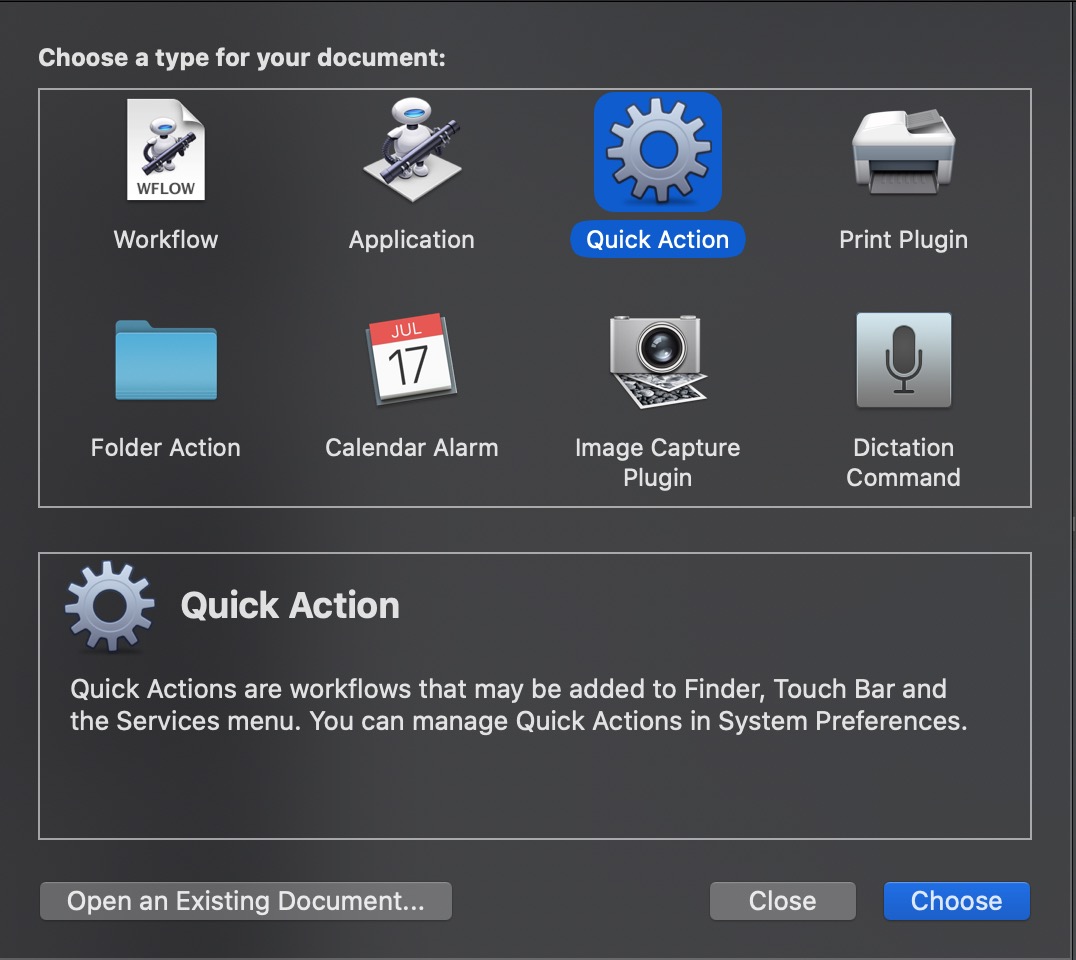
Task: Click the Open an Existing Document button
Action: pos(246,901)
